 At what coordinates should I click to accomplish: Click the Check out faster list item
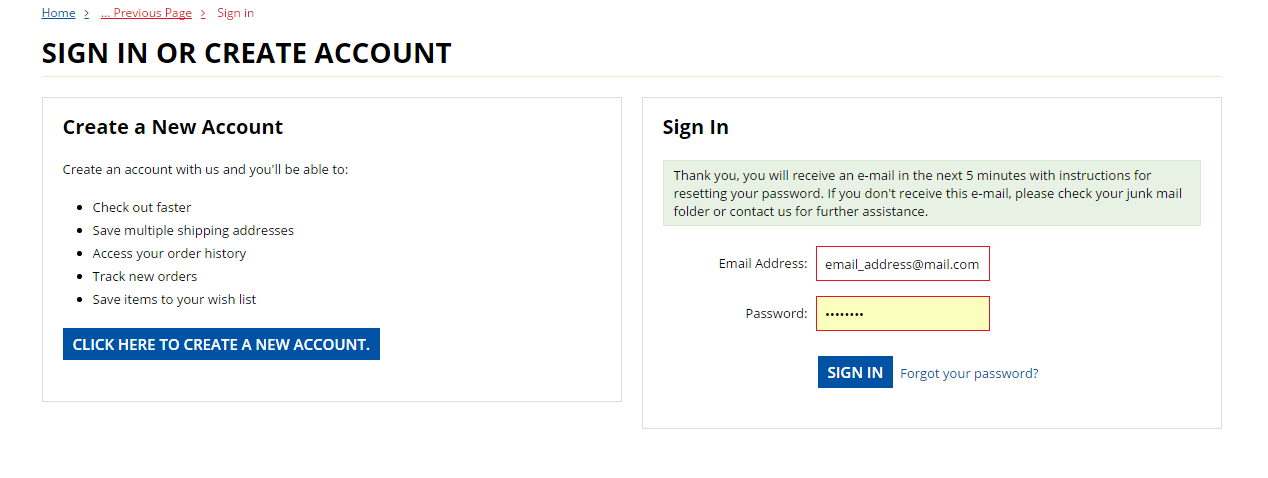[x=141, y=207]
